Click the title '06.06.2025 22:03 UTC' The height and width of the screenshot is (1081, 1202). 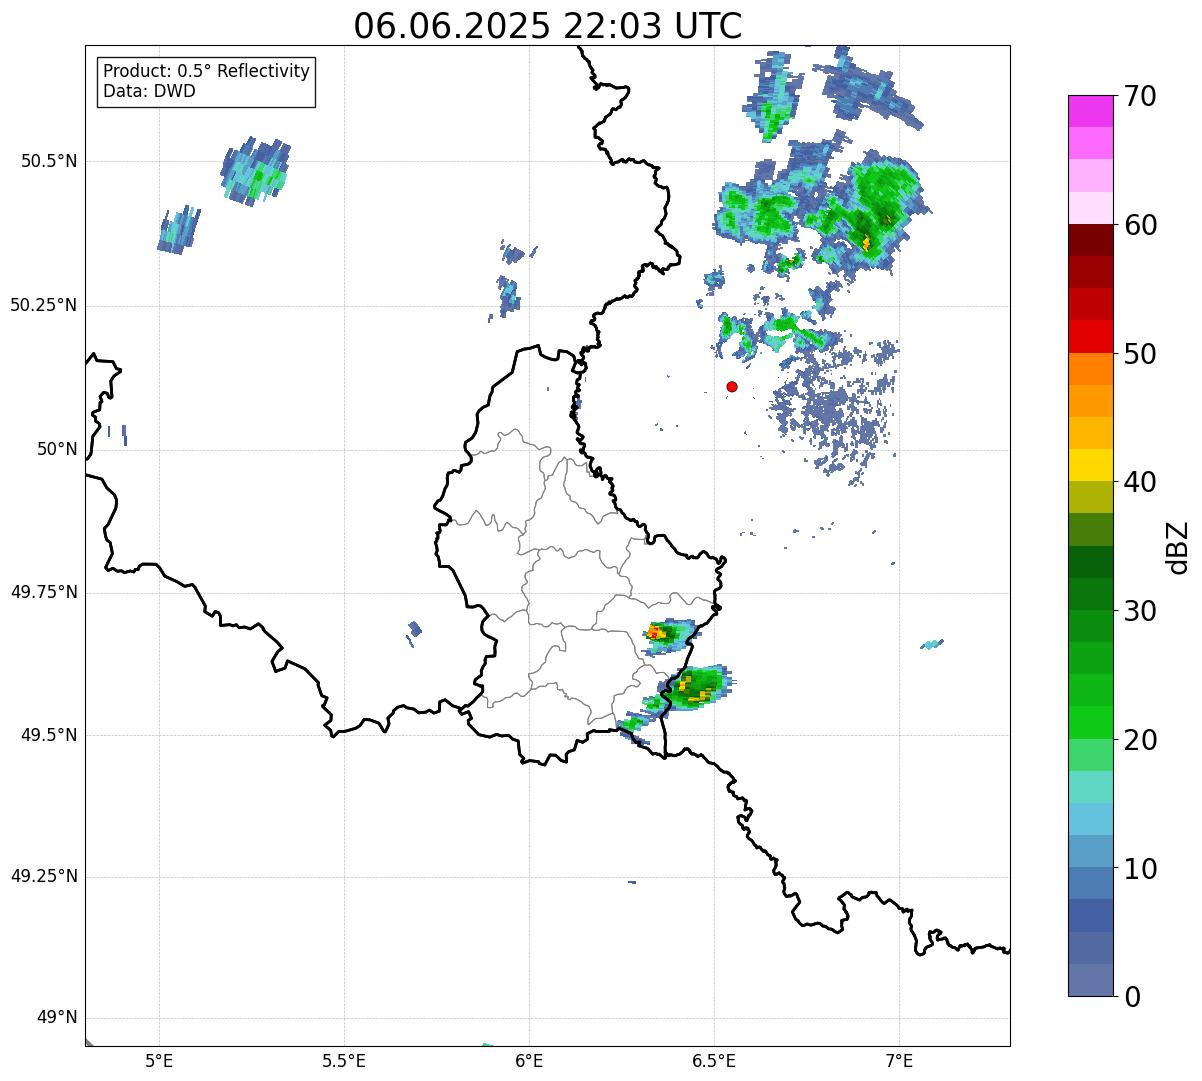click(x=547, y=25)
